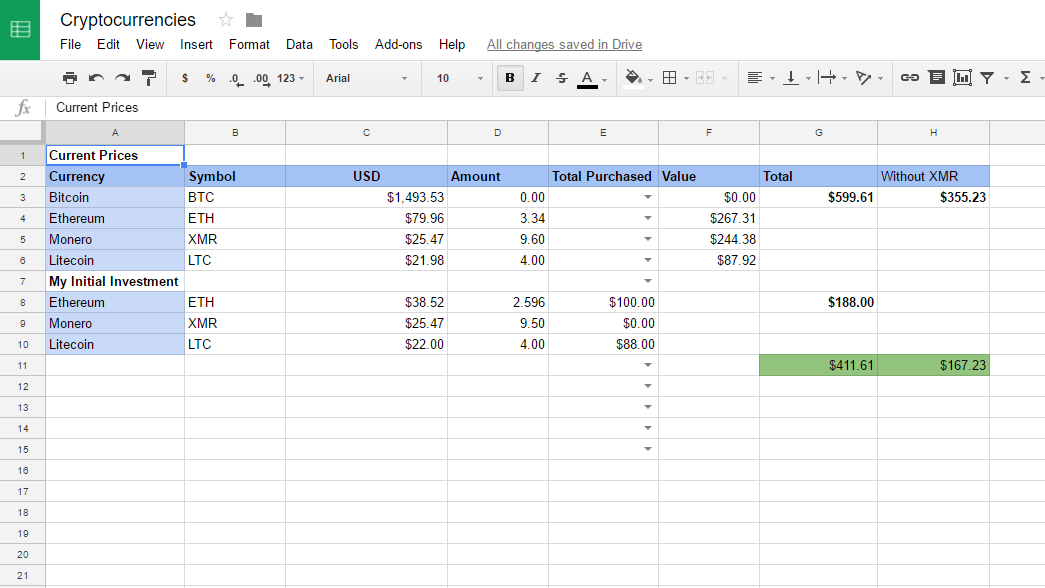
Task: Toggle strikethrough formatting
Action: [561, 77]
